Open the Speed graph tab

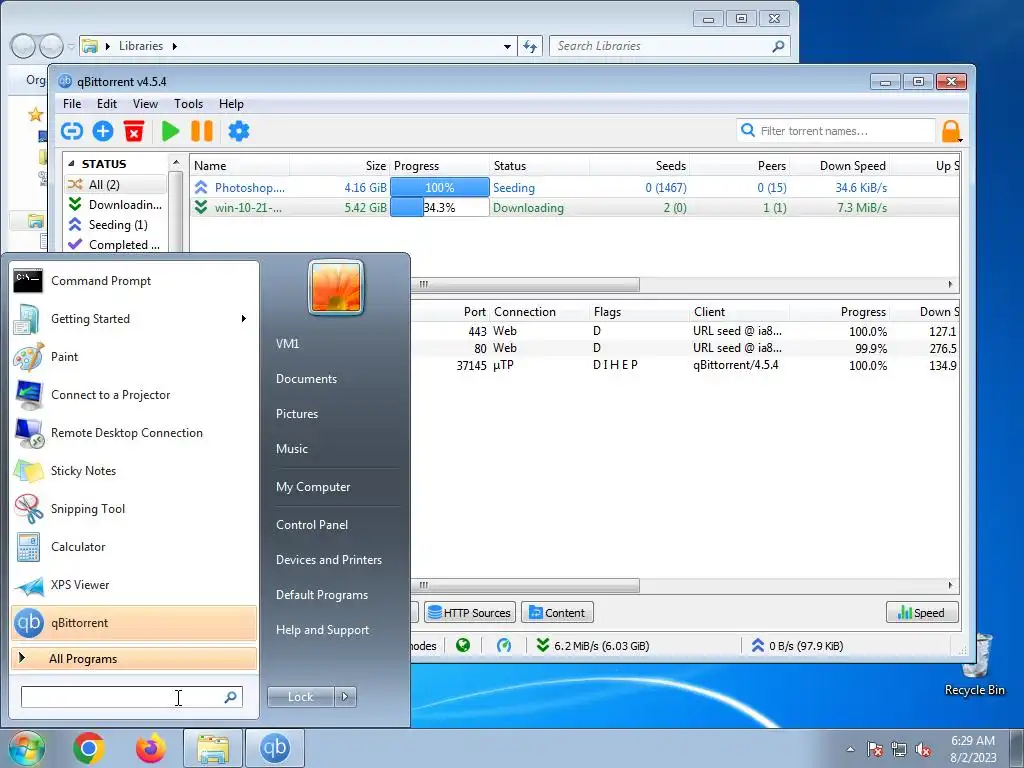[x=922, y=613]
